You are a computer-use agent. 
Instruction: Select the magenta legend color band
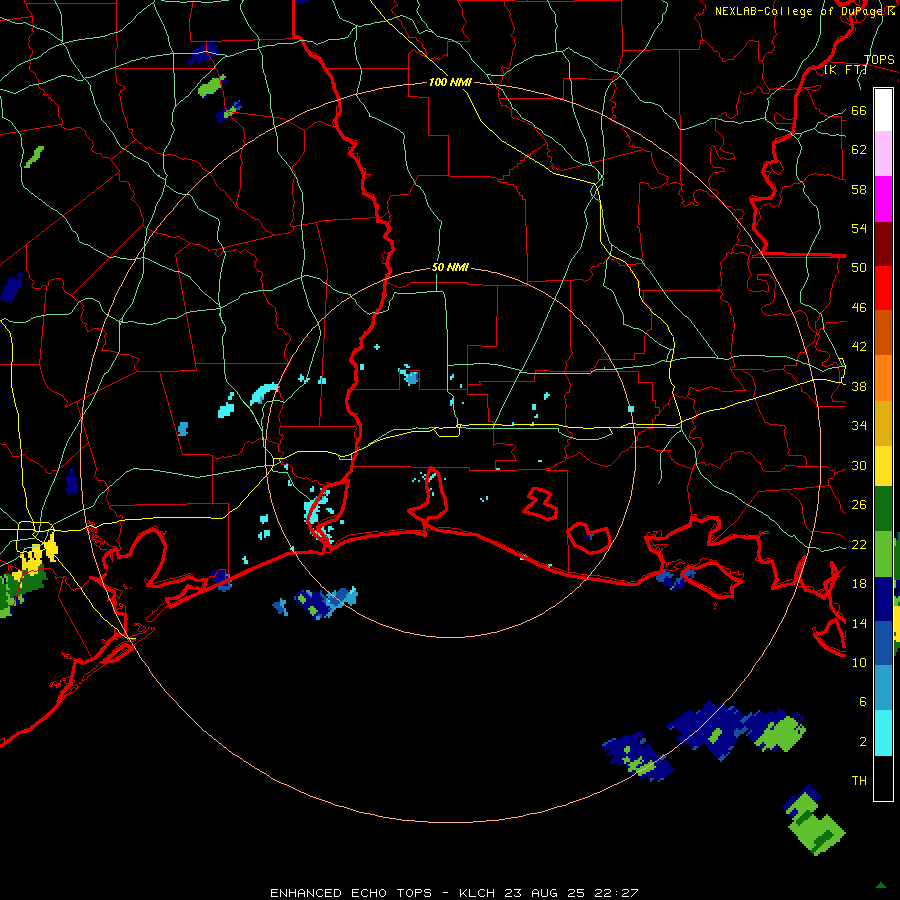point(883,199)
